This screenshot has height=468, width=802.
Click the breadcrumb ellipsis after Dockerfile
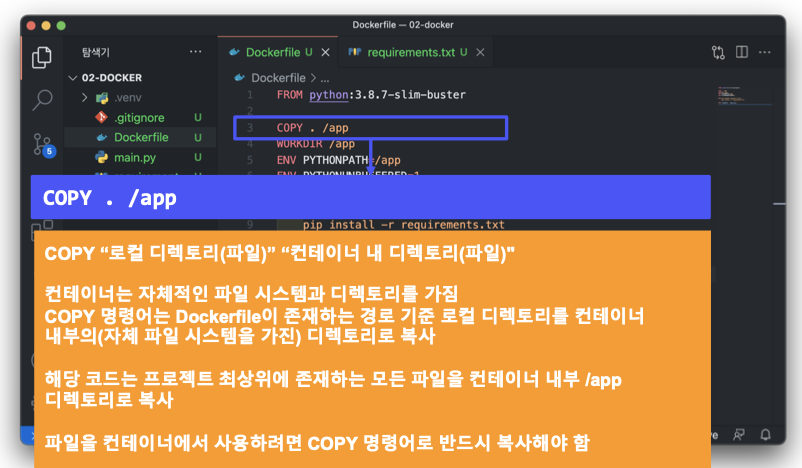point(325,78)
